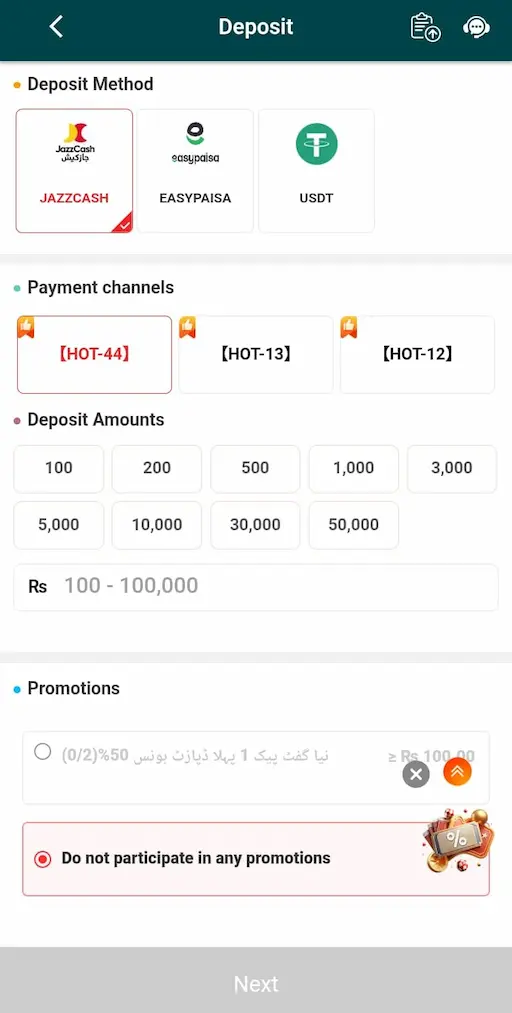Image resolution: width=512 pixels, height=1013 pixels.
Task: Tap the thumbs-up badge on HOT-44
Action: pyautogui.click(x=26, y=328)
